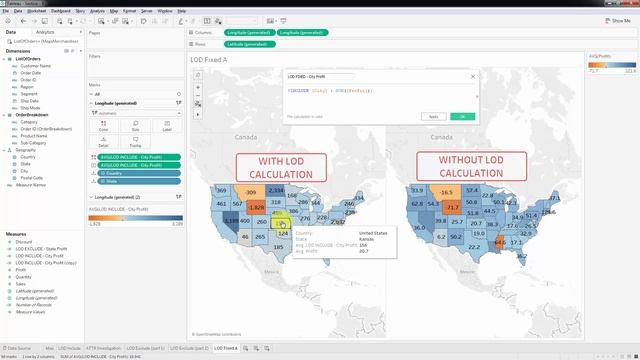640x360 pixels.
Task: Click the Color card in Marks
Action: tap(103, 126)
